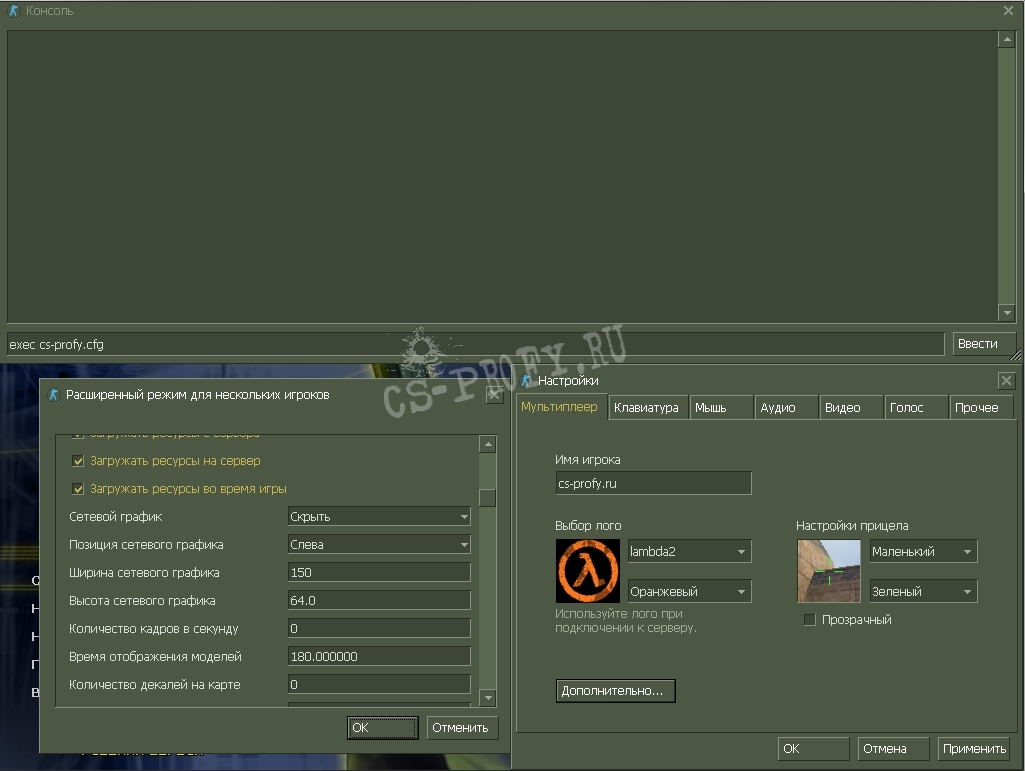The image size is (1025, 771).
Task: Click the Имя игрока name field
Action: pos(653,483)
